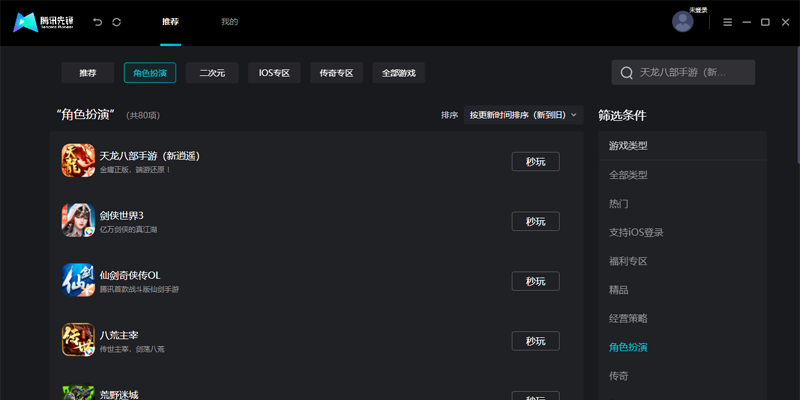Screen dimensions: 800x400
Task: Click the 仙剑奇侠传OL title
Action: (130, 276)
